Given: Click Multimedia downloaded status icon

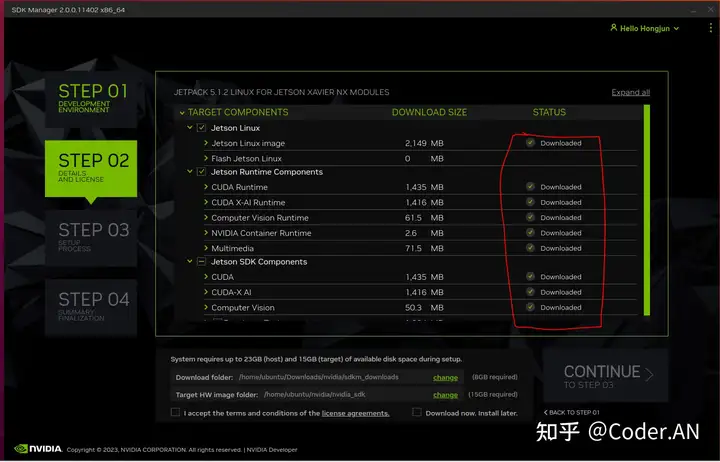Looking at the screenshot, I should coord(530,248).
